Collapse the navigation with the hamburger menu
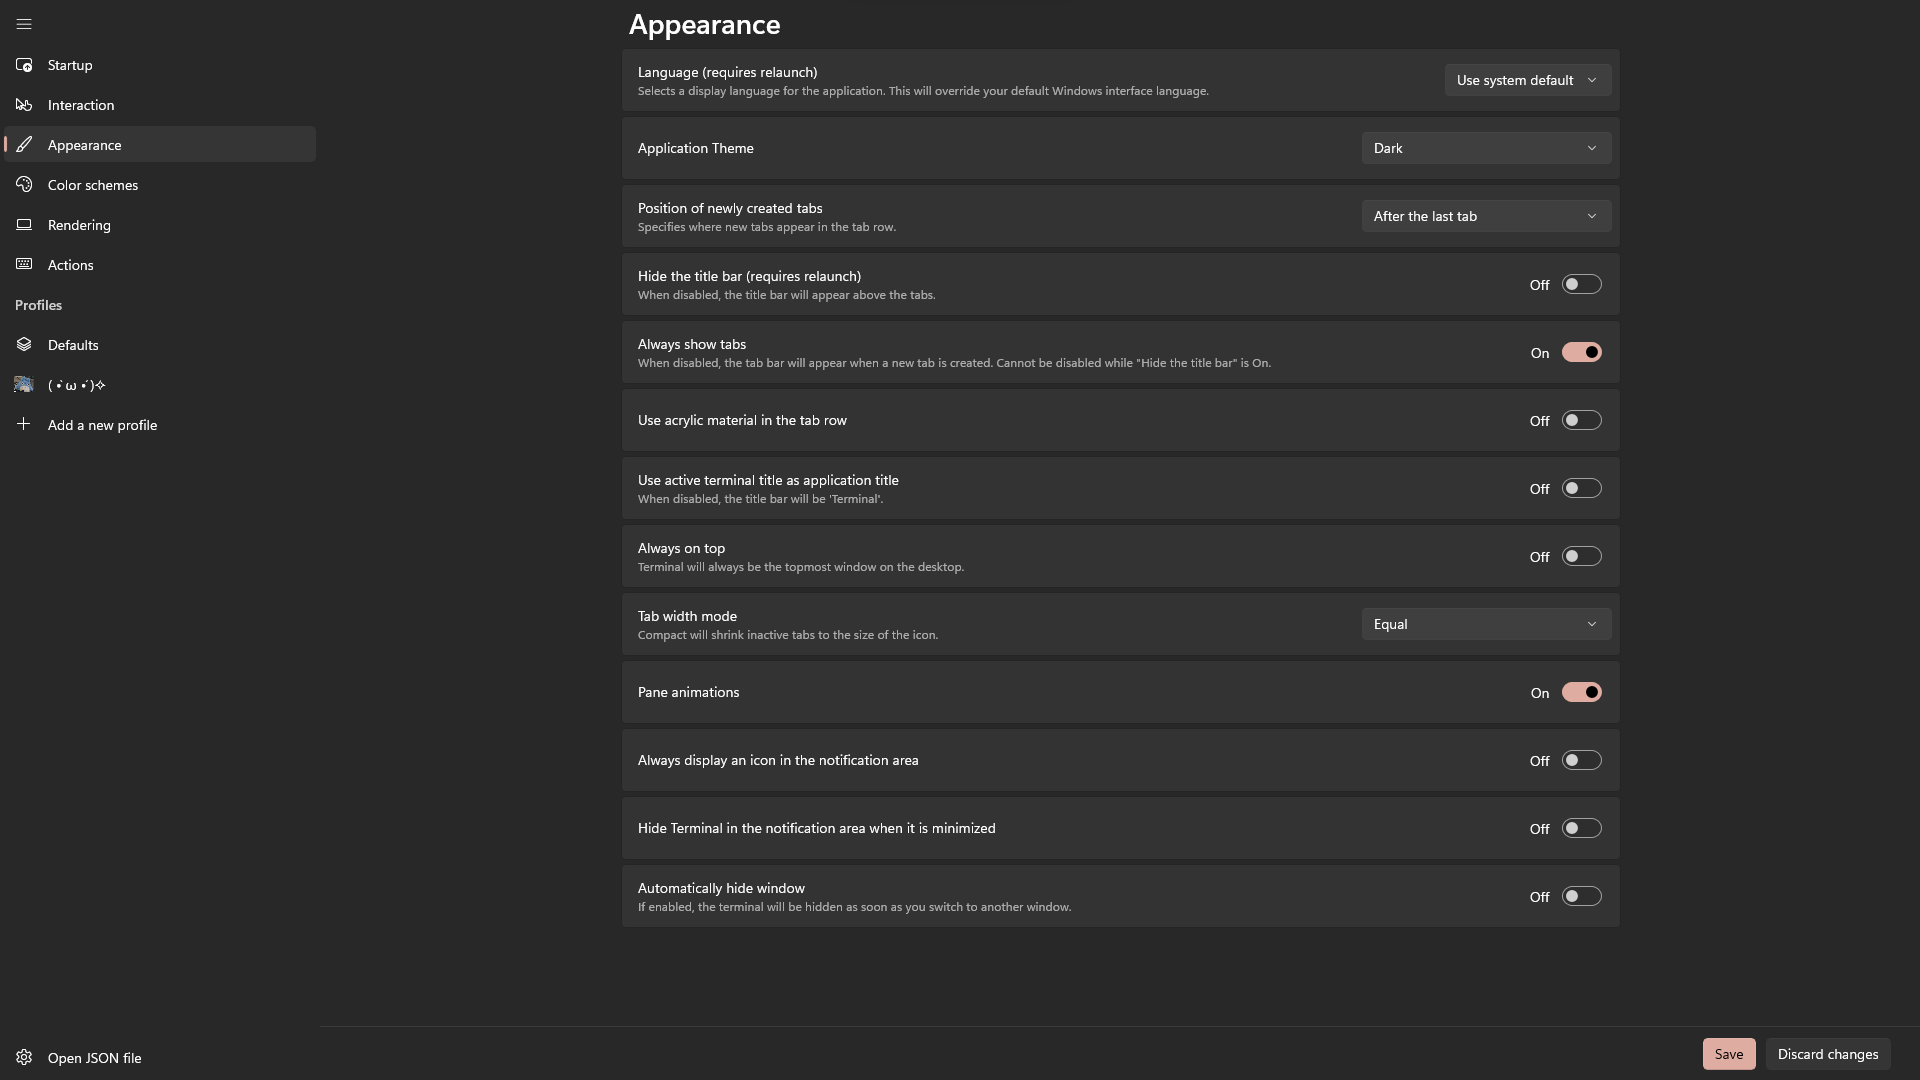This screenshot has height=1080, width=1920. coord(24,24)
